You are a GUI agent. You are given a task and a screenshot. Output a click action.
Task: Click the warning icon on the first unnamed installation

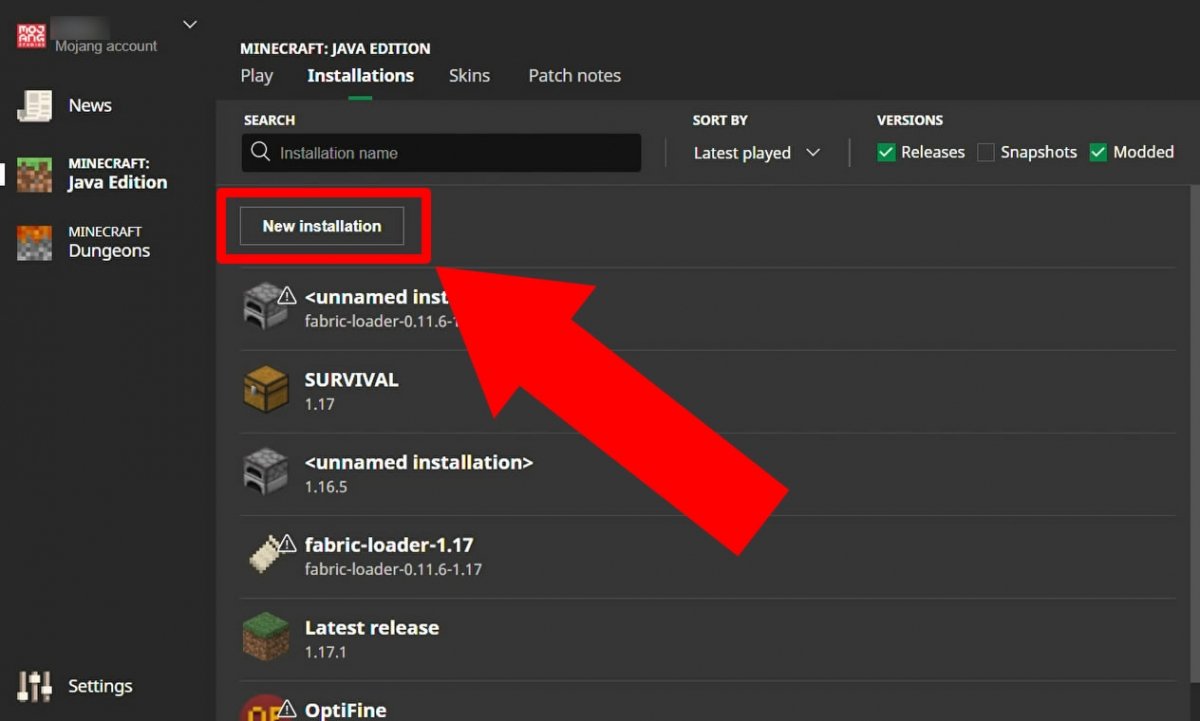click(x=287, y=295)
